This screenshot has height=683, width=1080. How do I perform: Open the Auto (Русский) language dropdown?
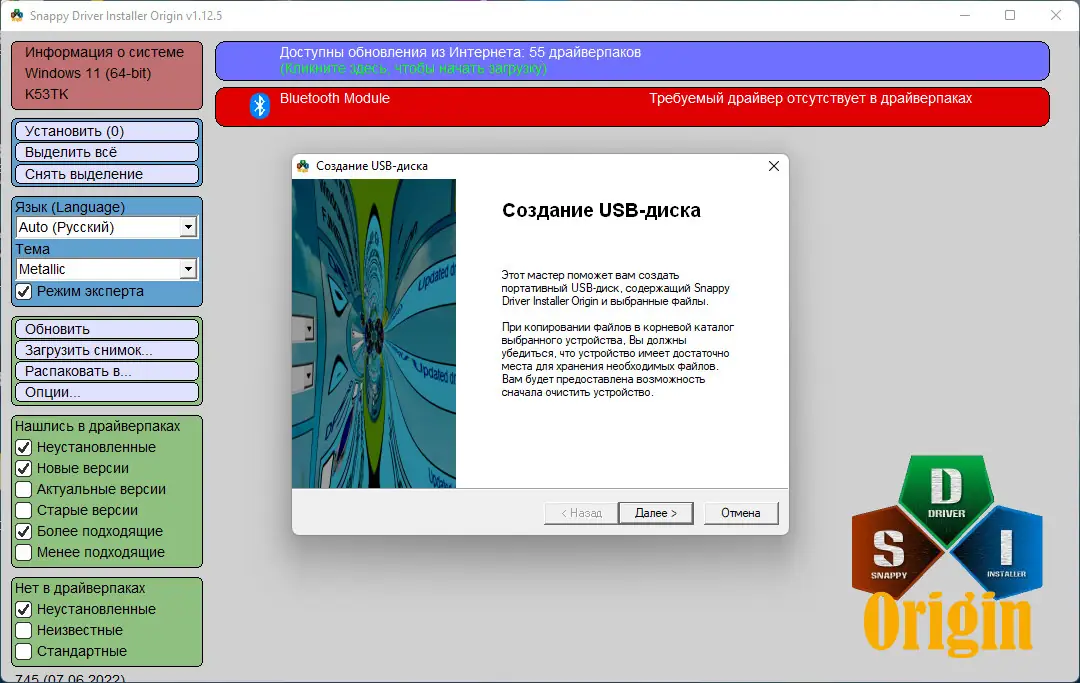coord(189,227)
